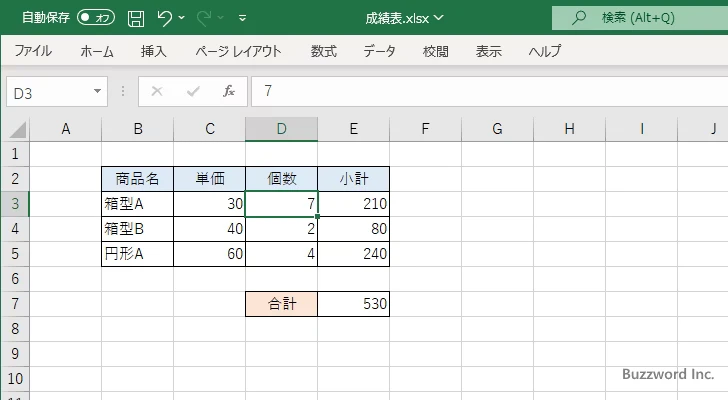Select column D header
This screenshot has height=400, width=728.
click(x=282, y=129)
